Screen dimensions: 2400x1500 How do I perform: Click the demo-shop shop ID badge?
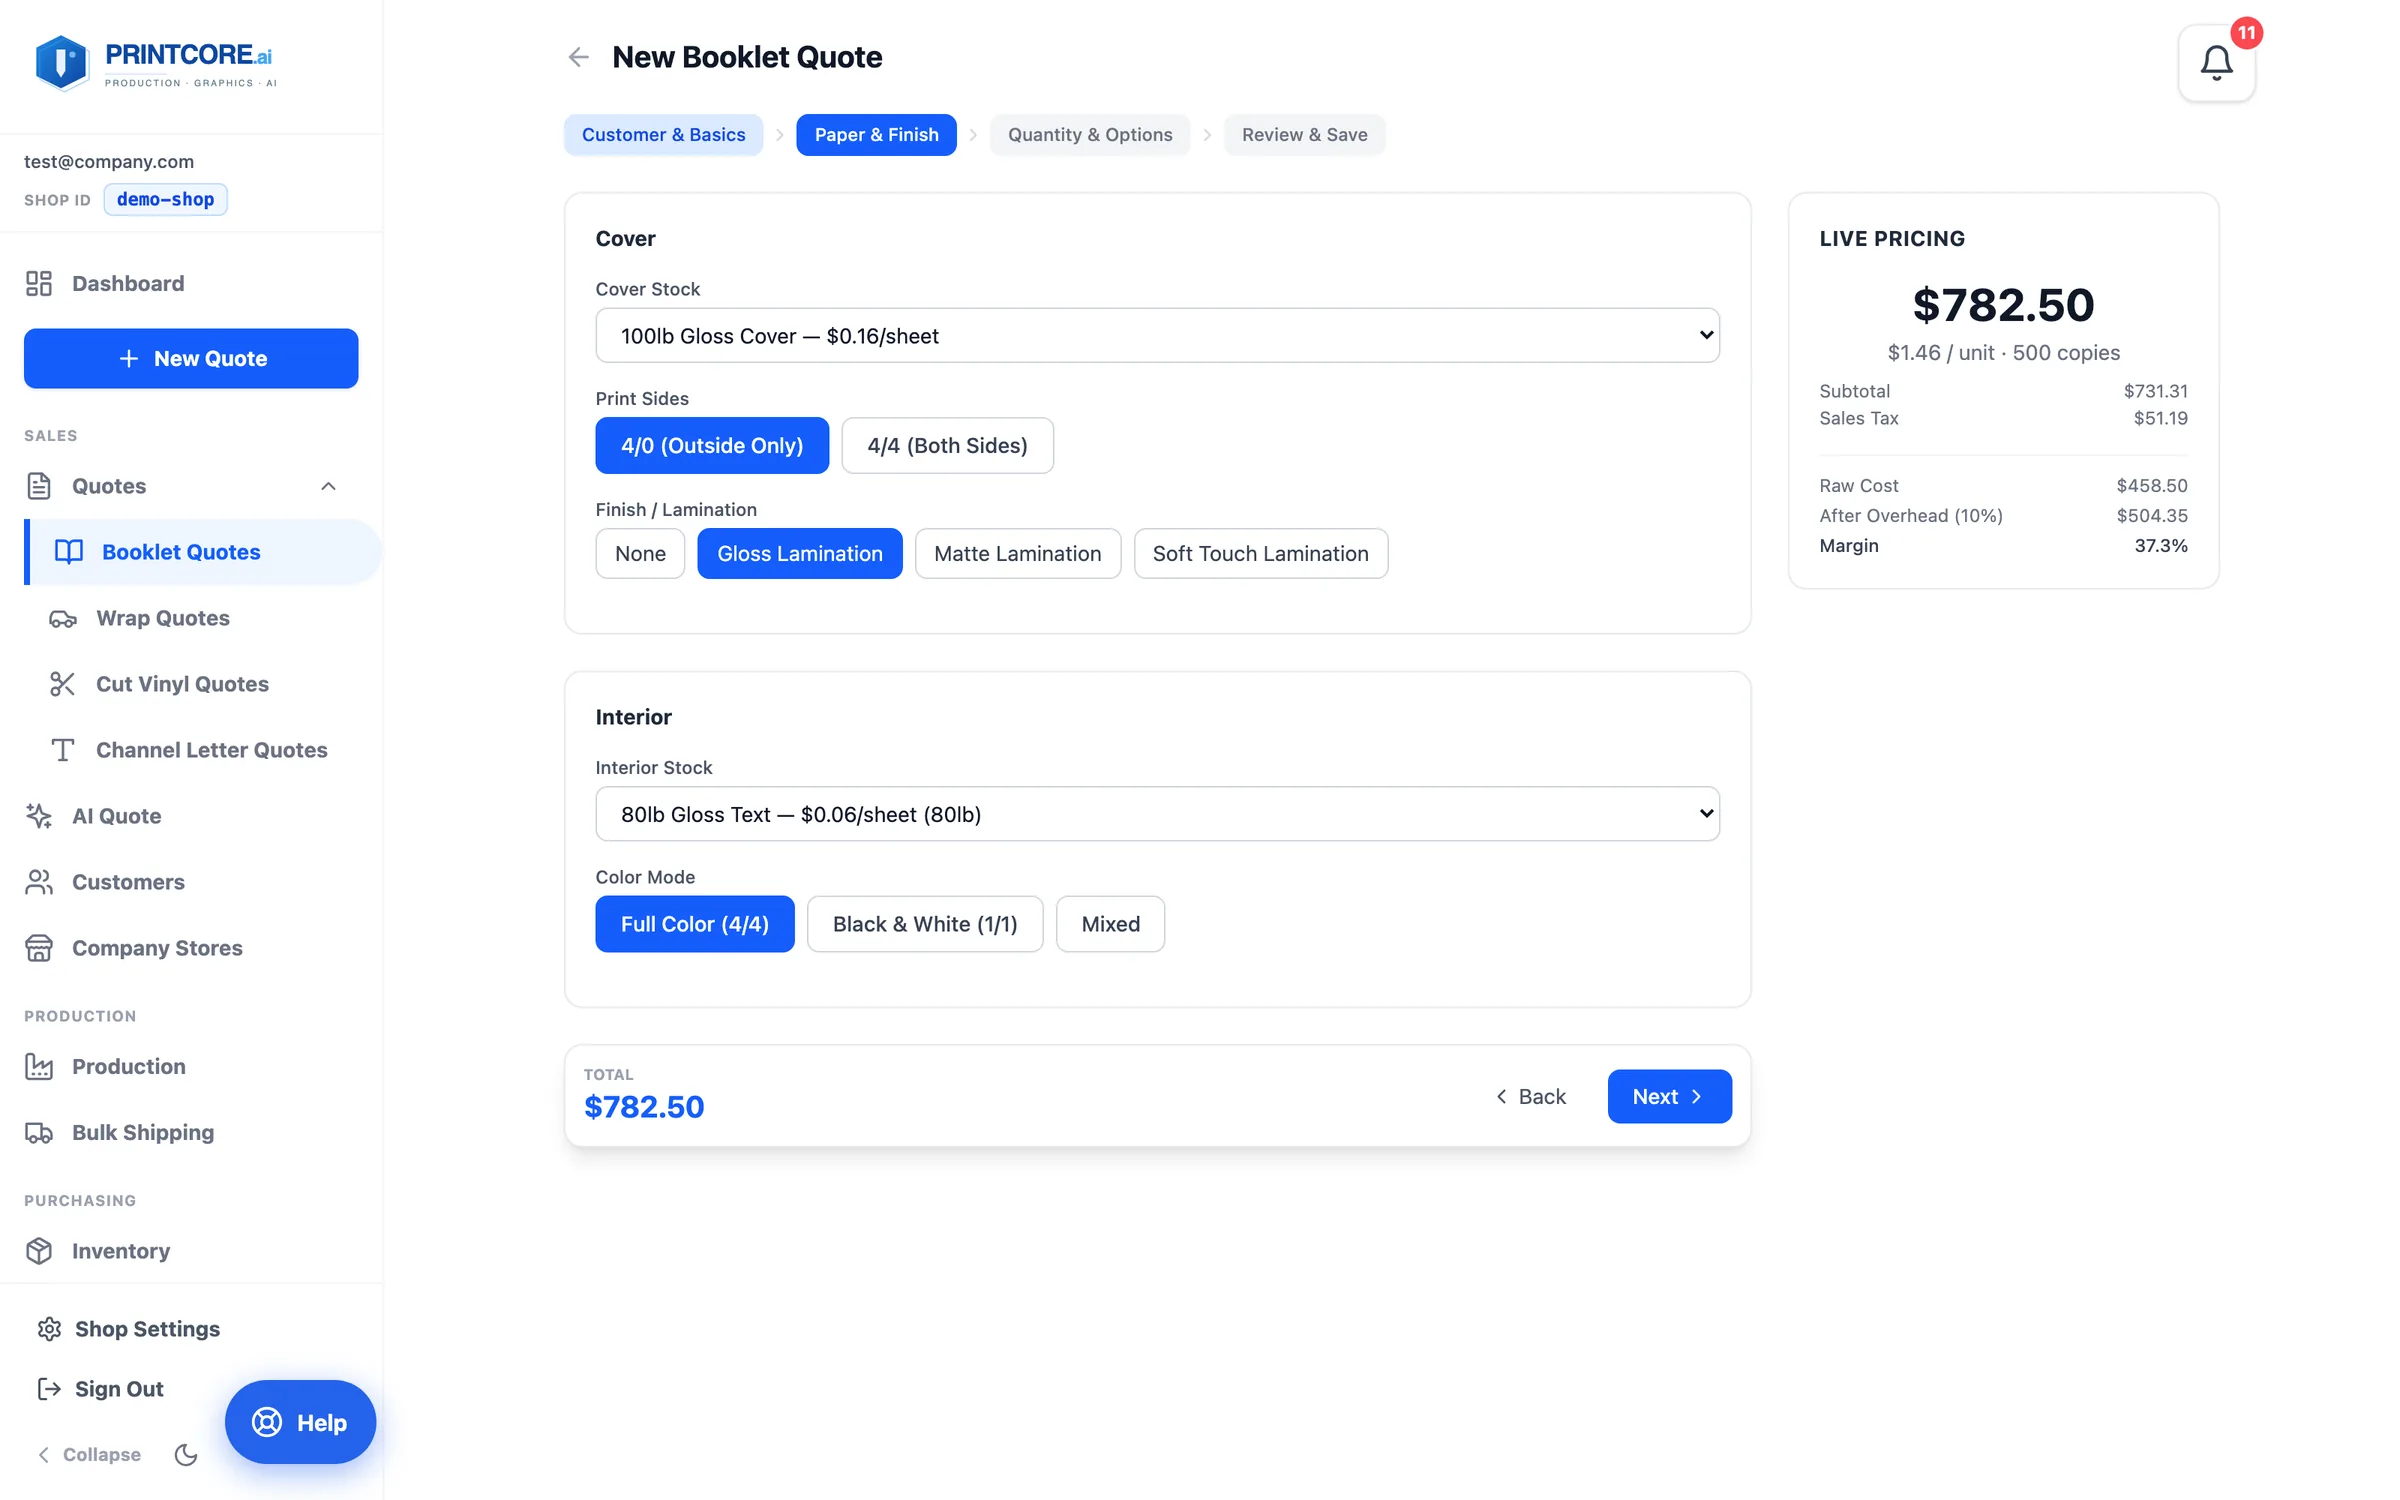[x=166, y=200]
